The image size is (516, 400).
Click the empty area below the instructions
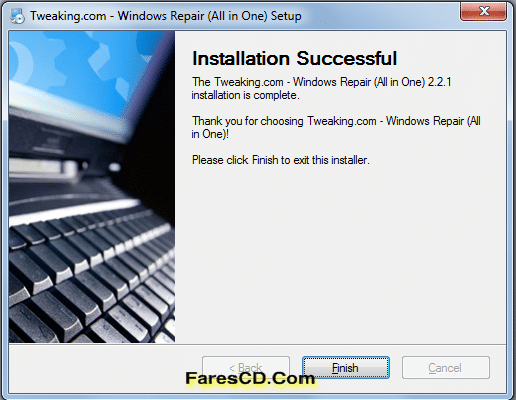[x=340, y=253]
